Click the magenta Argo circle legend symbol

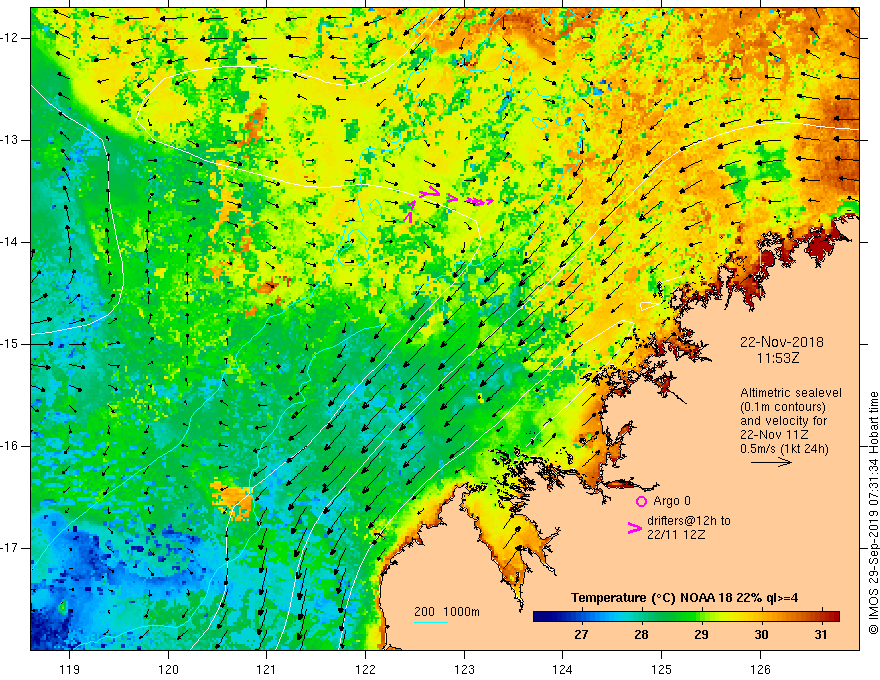tap(641, 501)
